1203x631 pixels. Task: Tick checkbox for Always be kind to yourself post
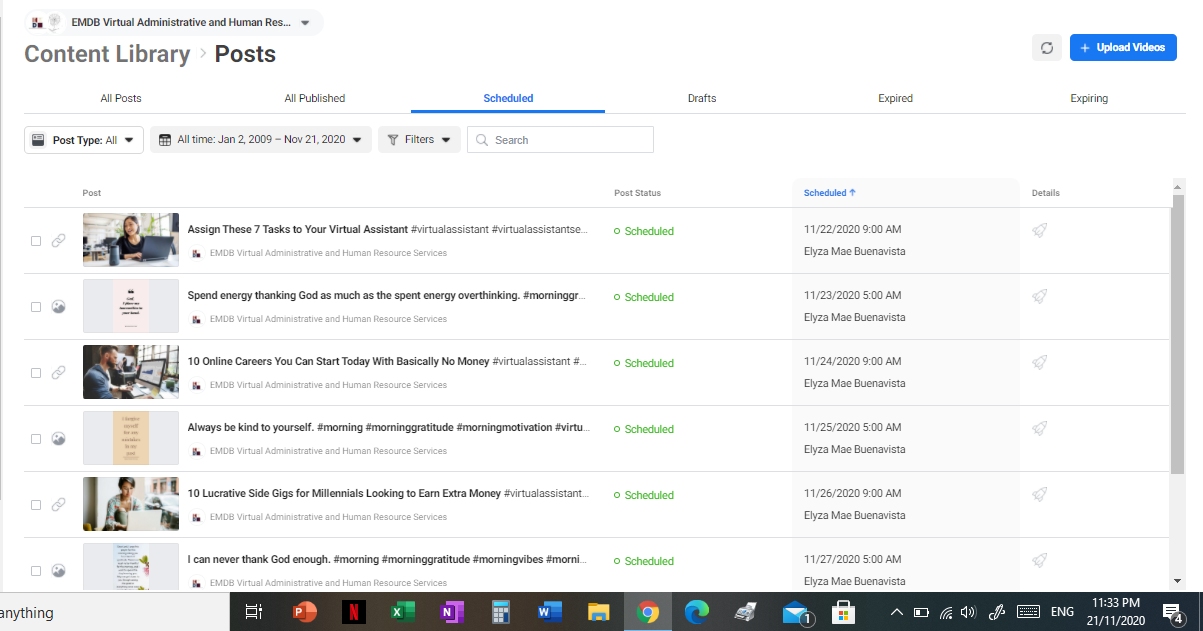36,439
